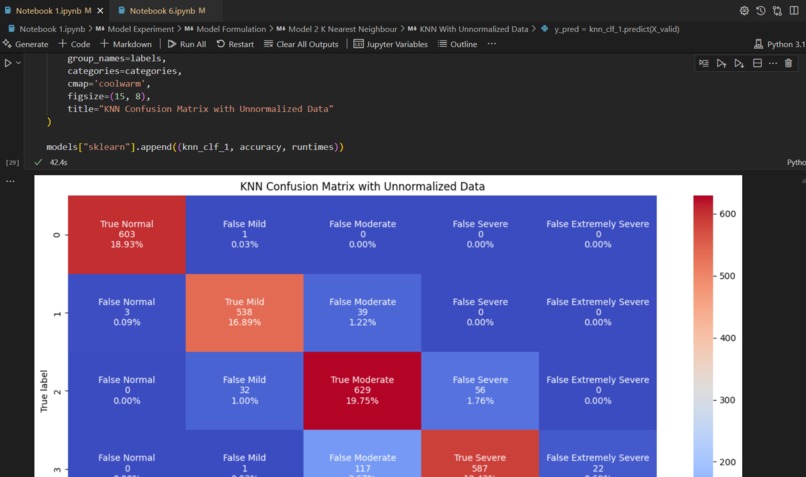Run the current cell play icon
806x477 pixels.
pos(8,63)
